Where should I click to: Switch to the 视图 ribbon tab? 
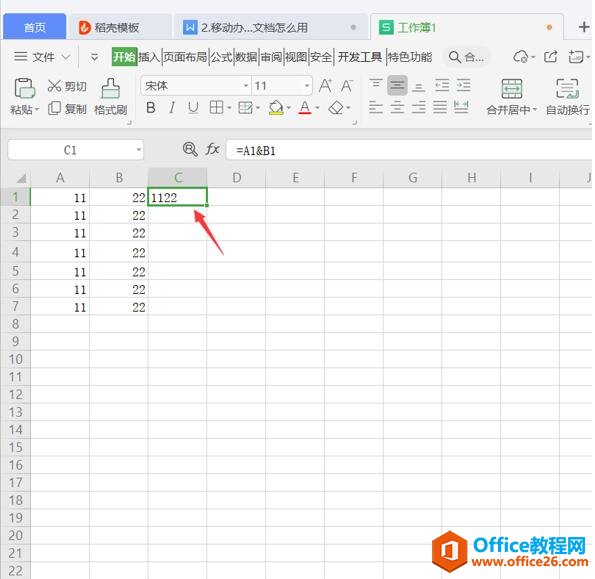coord(296,57)
